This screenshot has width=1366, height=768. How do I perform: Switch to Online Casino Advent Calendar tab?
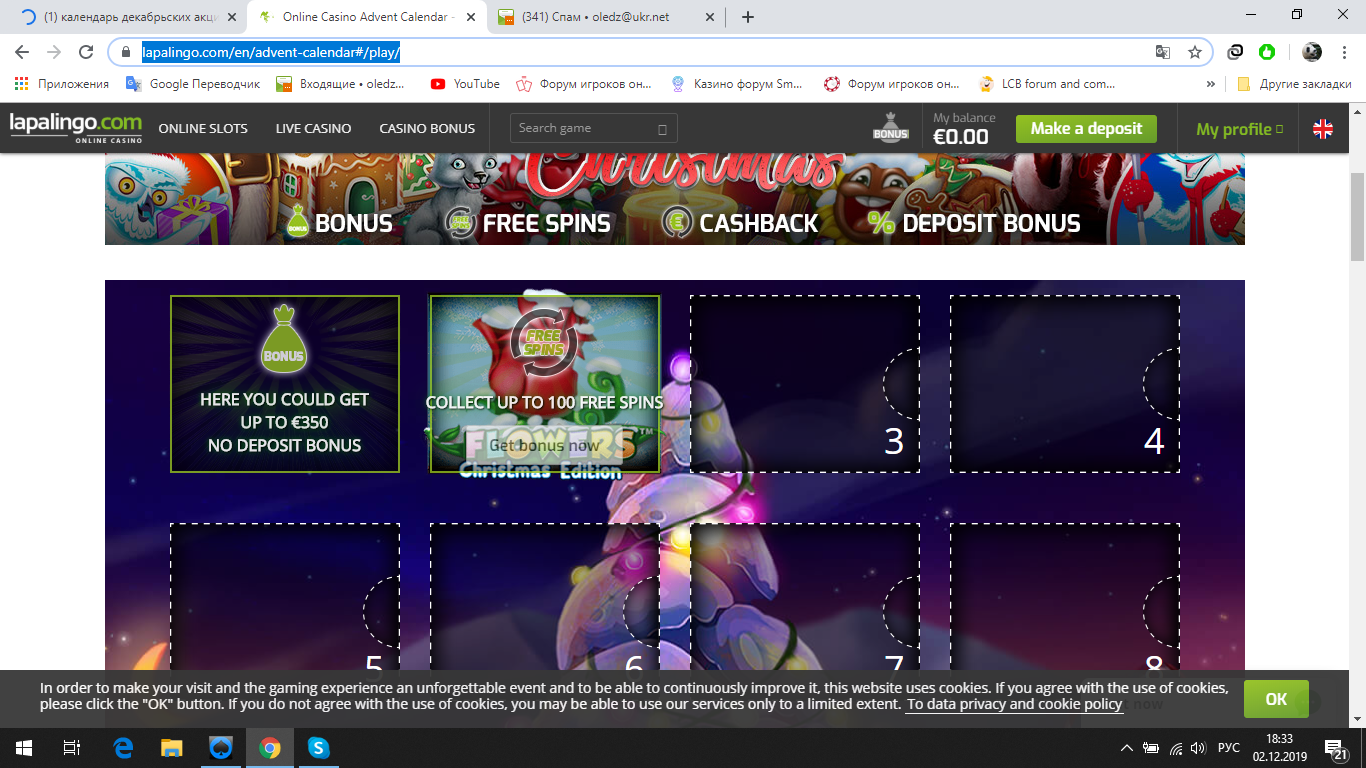(367, 17)
